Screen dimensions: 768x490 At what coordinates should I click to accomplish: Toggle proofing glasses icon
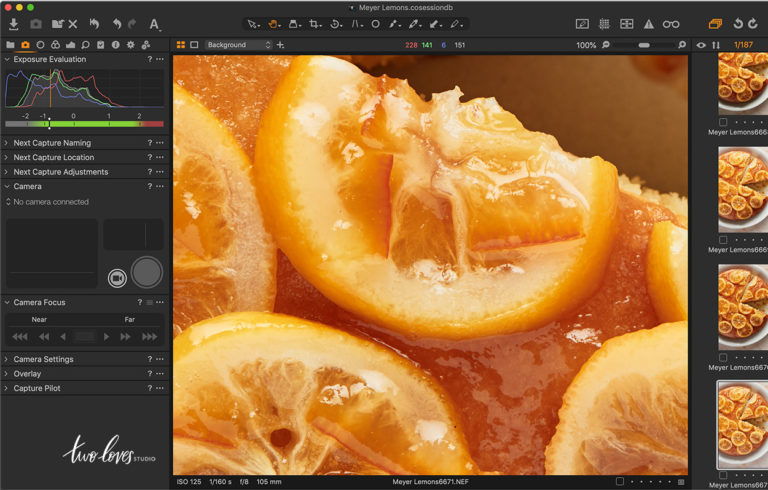coord(671,24)
